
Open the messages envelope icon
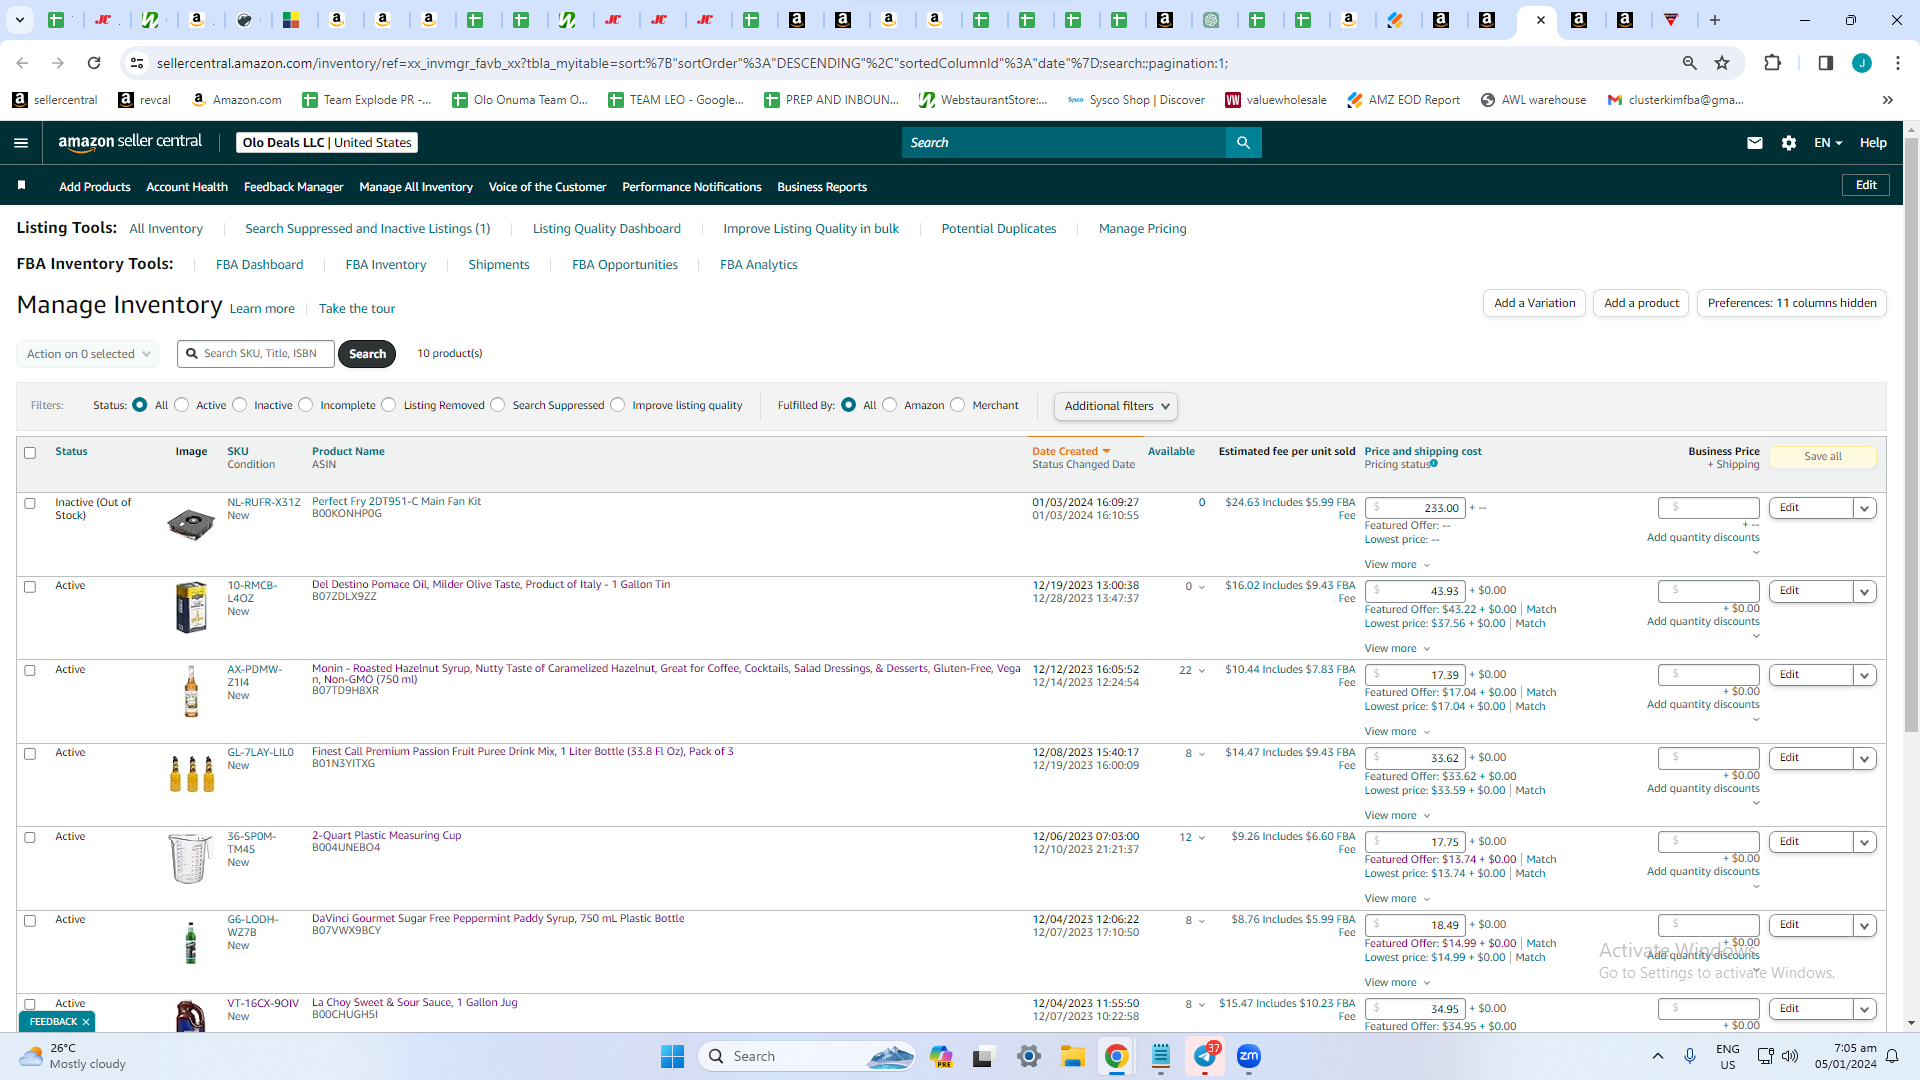pyautogui.click(x=1754, y=143)
